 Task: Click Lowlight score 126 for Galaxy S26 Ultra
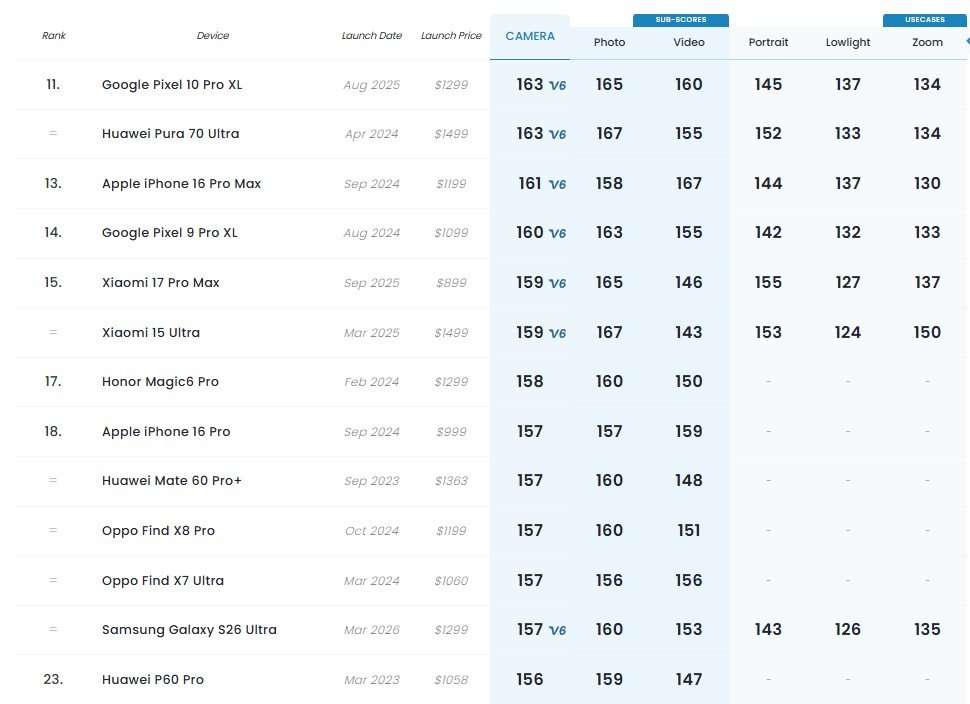(x=848, y=630)
